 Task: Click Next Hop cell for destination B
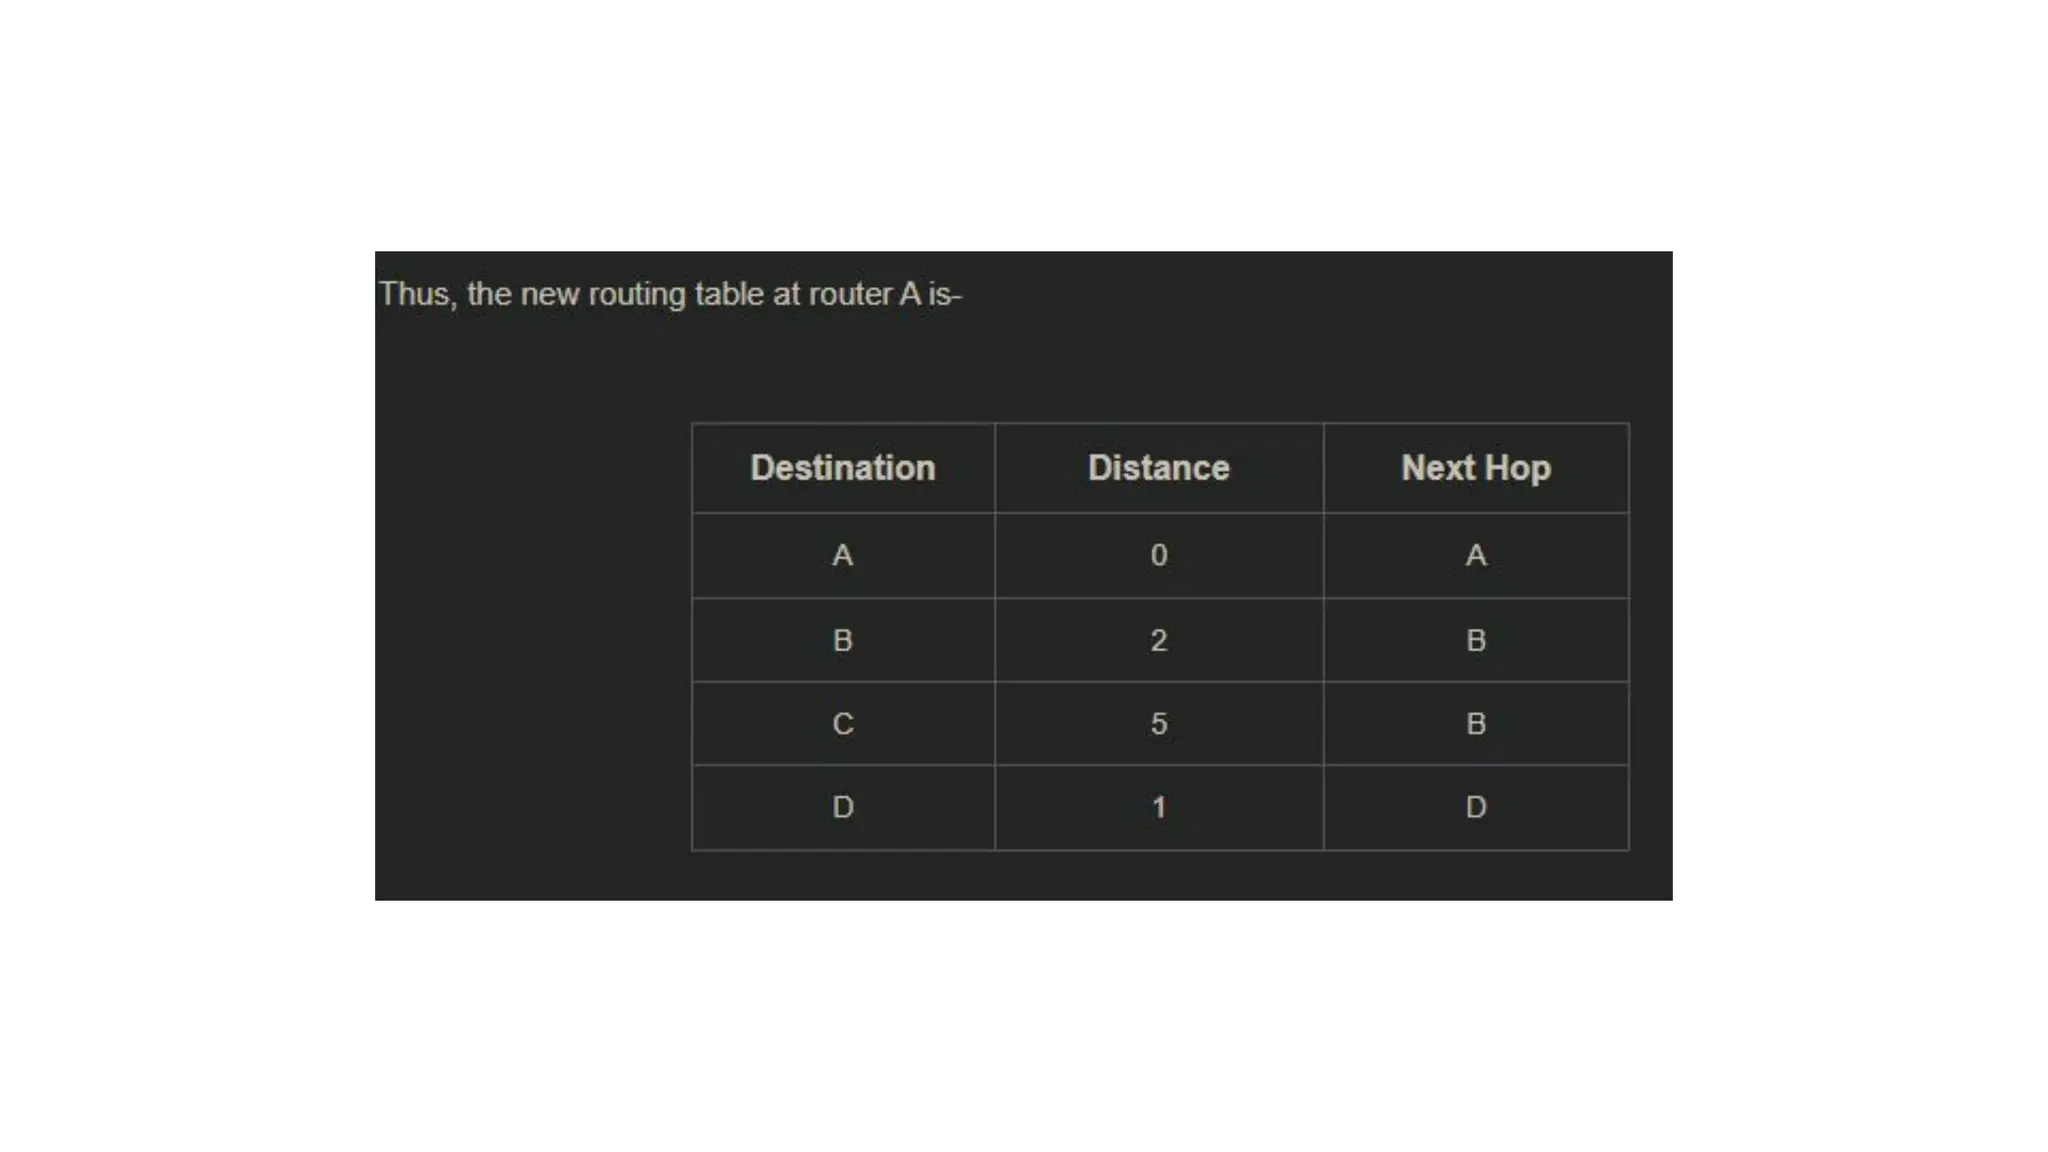pos(1475,640)
